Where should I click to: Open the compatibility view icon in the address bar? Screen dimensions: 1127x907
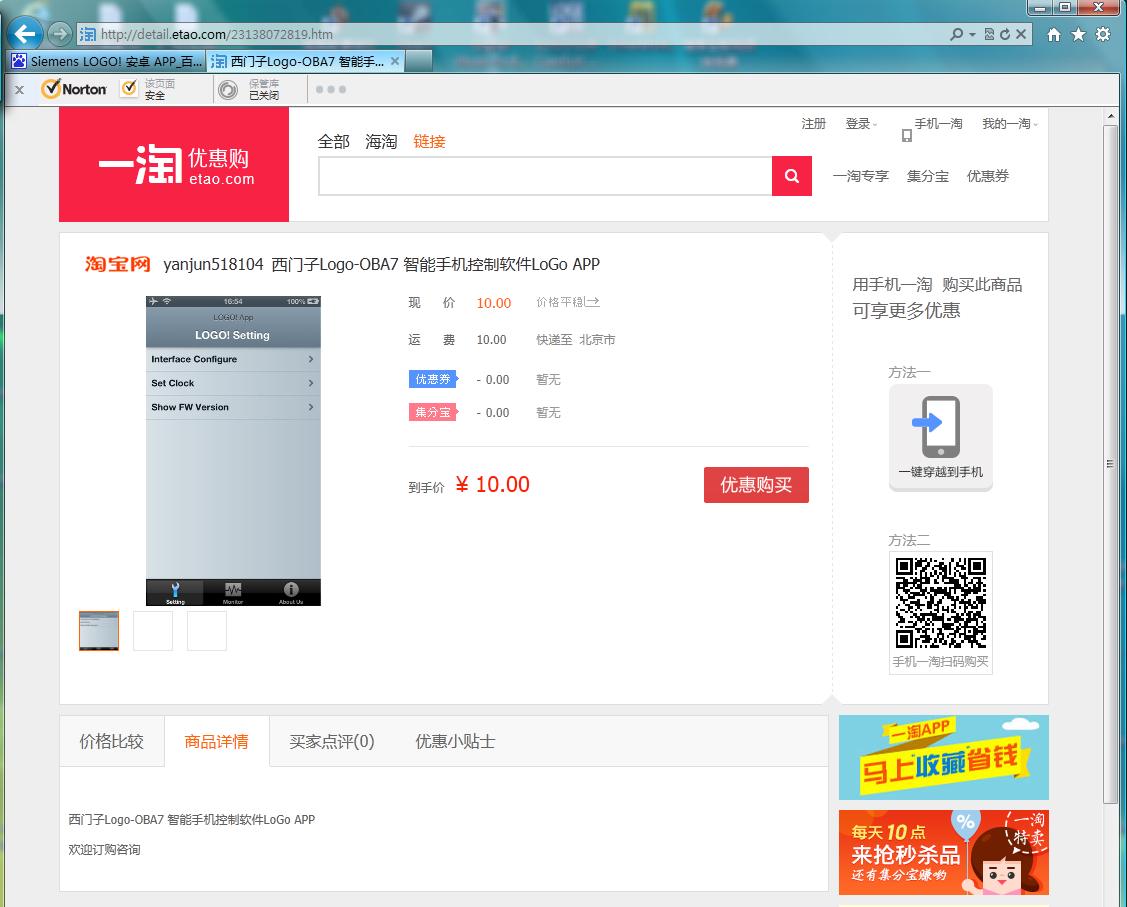click(990, 34)
